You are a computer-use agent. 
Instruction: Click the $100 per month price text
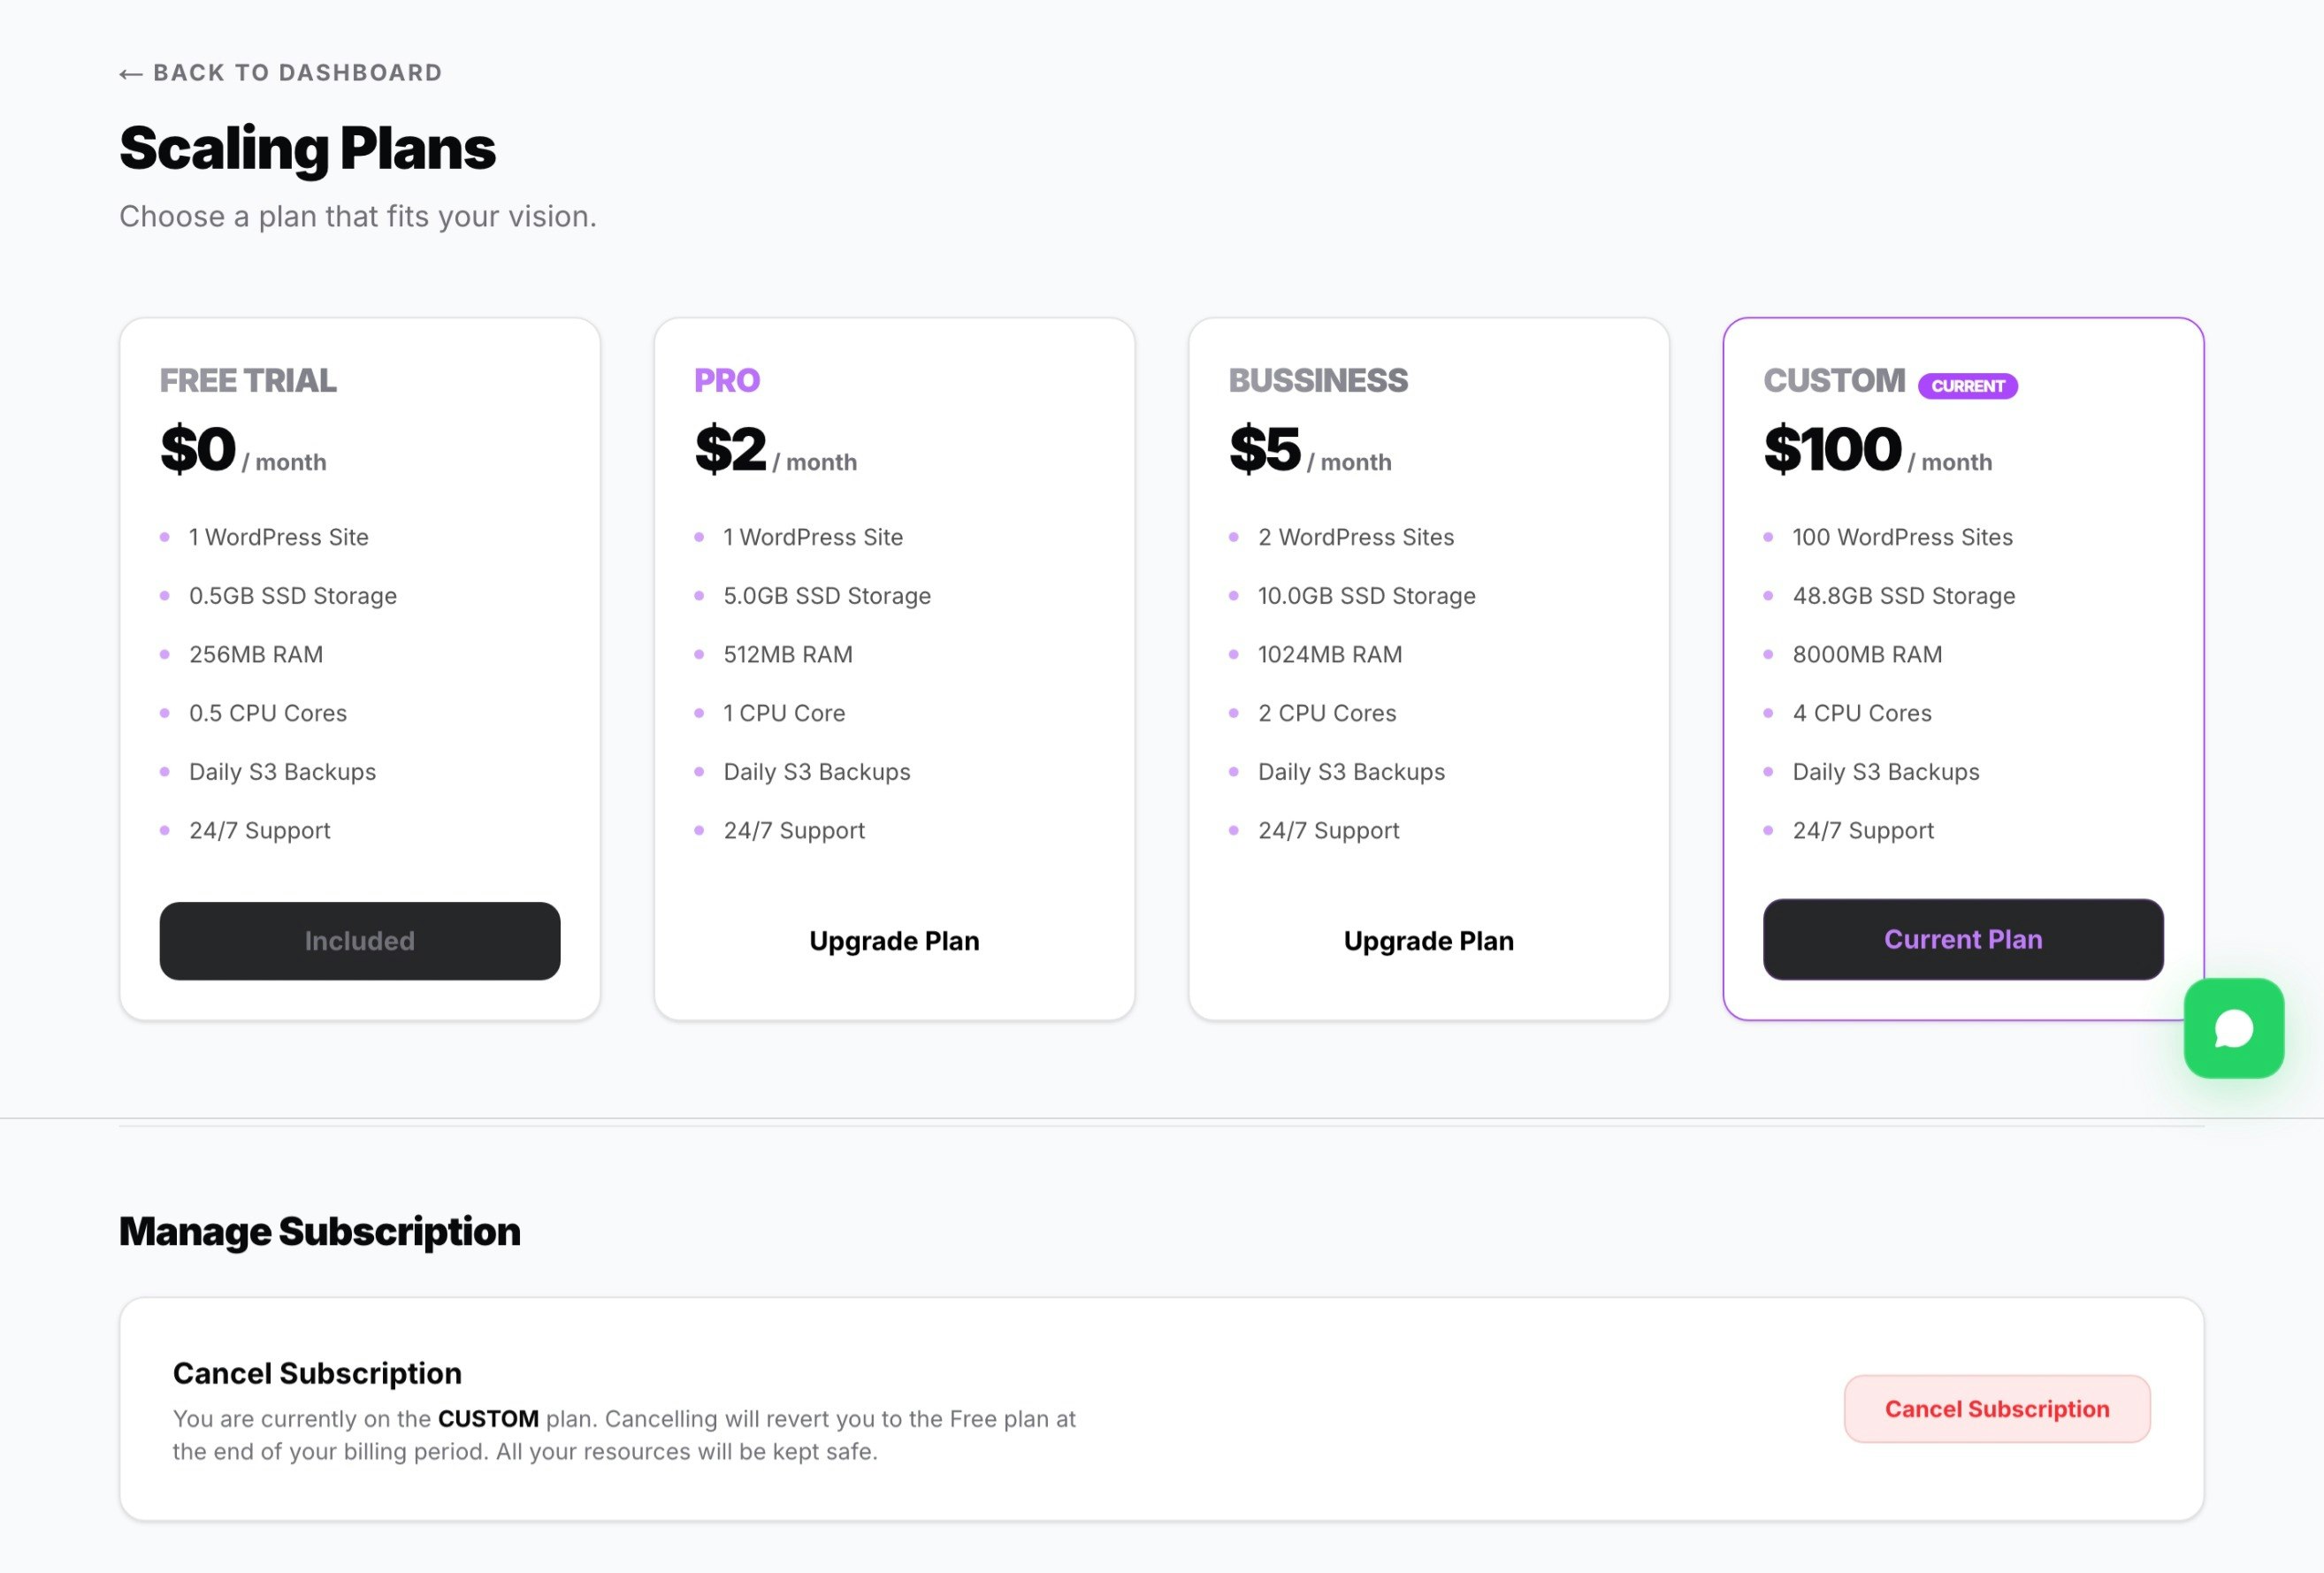click(1876, 450)
